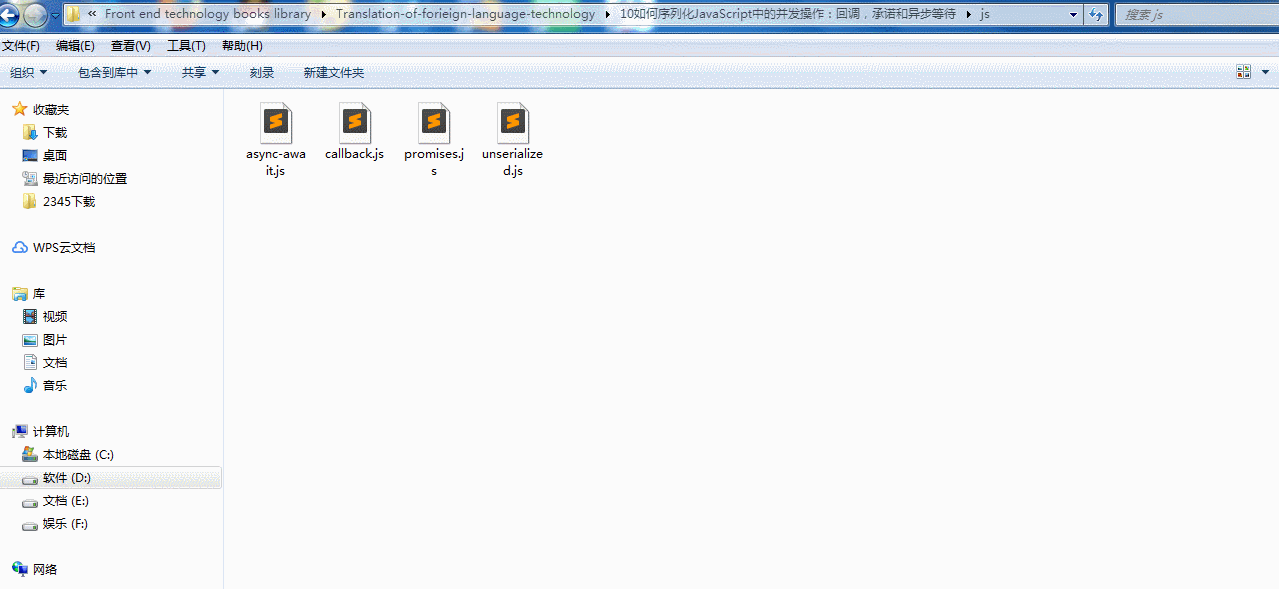Open the view options dropdown arrow

coord(1265,72)
